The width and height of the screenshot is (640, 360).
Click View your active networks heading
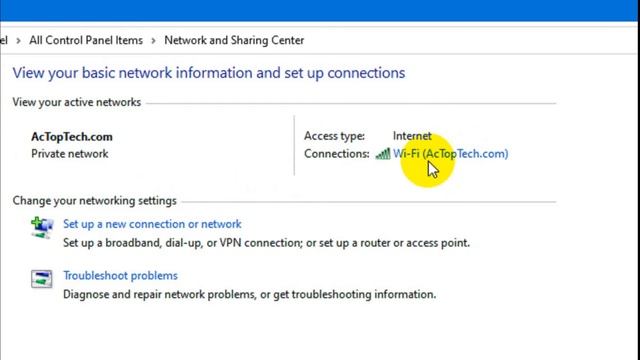(x=77, y=102)
